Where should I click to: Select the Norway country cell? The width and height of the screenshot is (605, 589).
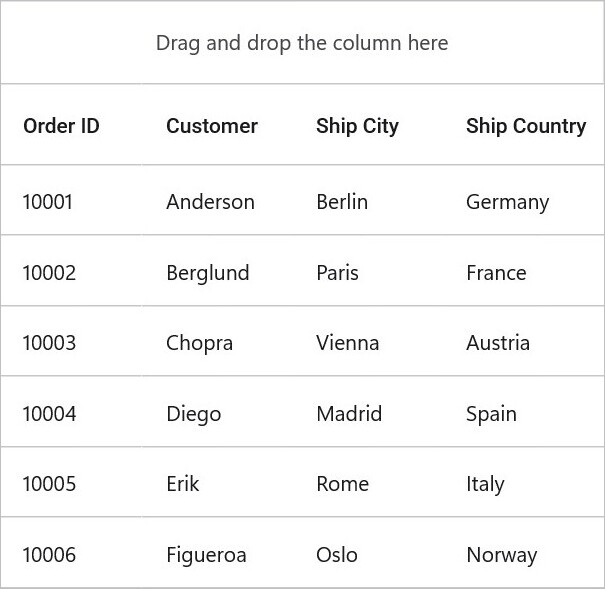[x=523, y=553]
